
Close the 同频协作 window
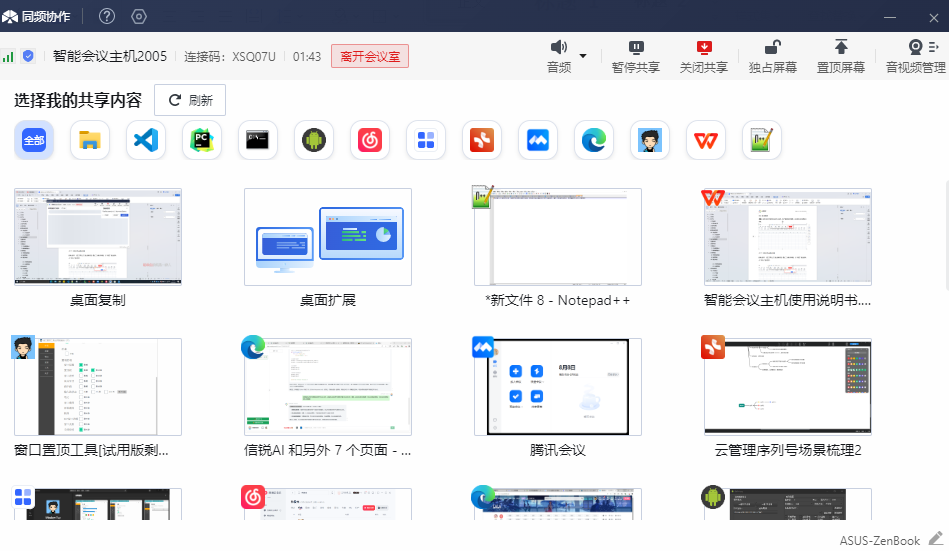[x=933, y=18]
